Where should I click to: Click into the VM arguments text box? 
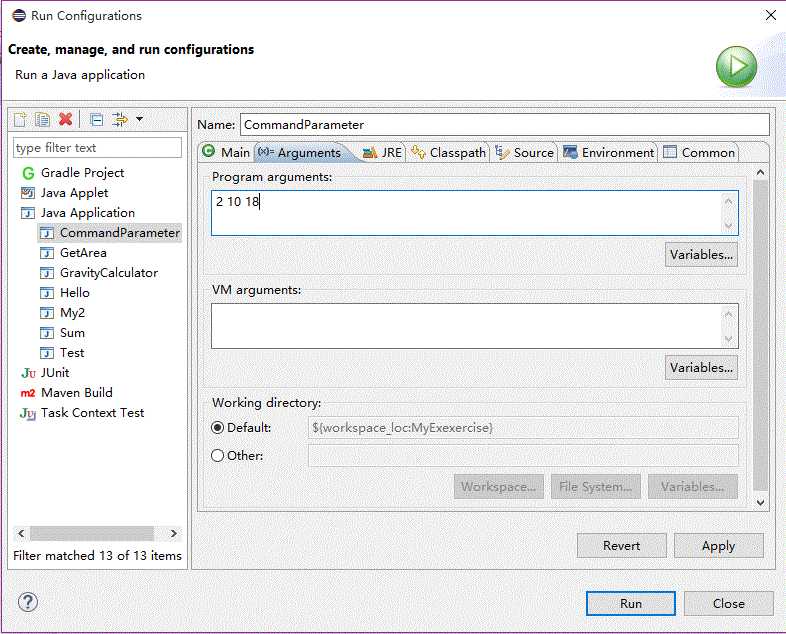465,326
